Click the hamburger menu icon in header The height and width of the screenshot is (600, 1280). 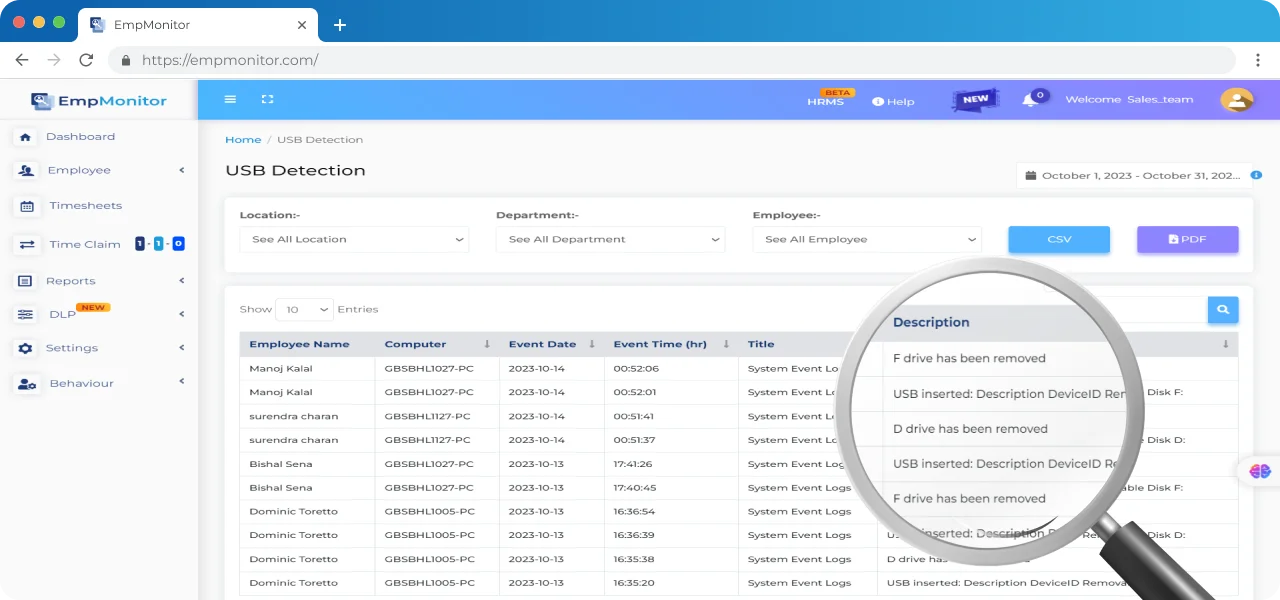click(x=230, y=99)
